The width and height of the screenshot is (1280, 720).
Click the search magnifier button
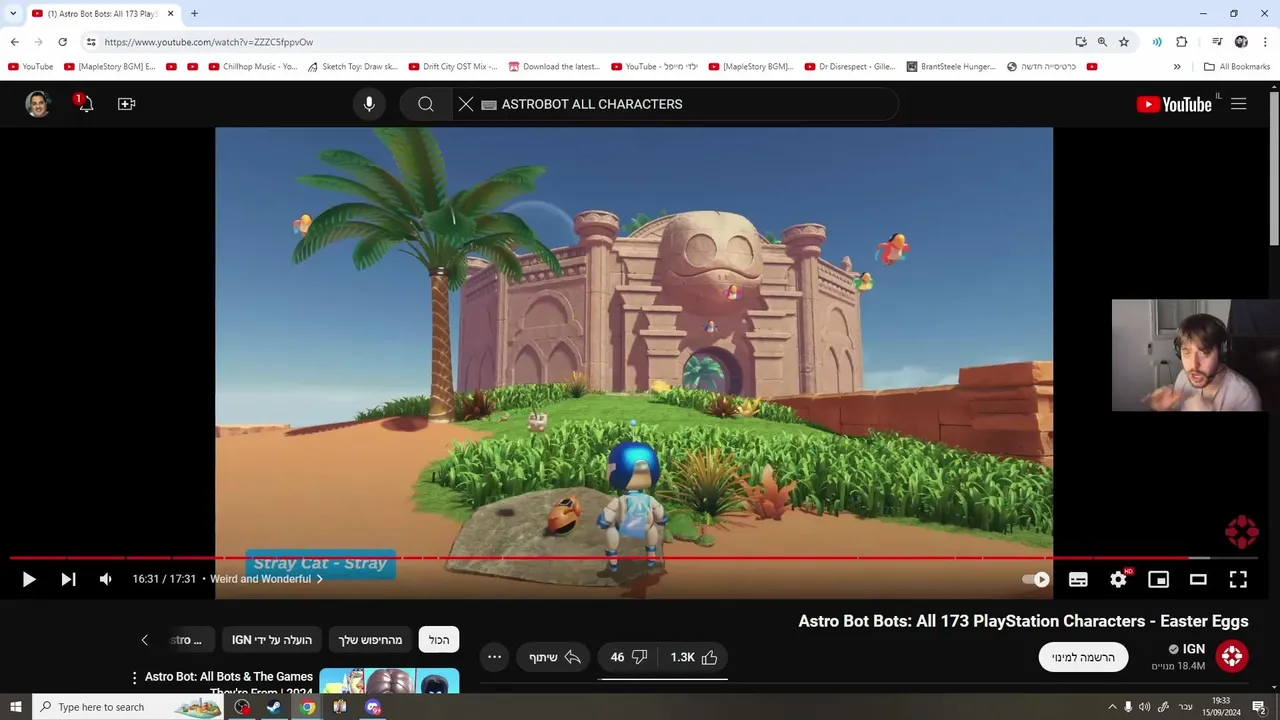click(x=426, y=104)
